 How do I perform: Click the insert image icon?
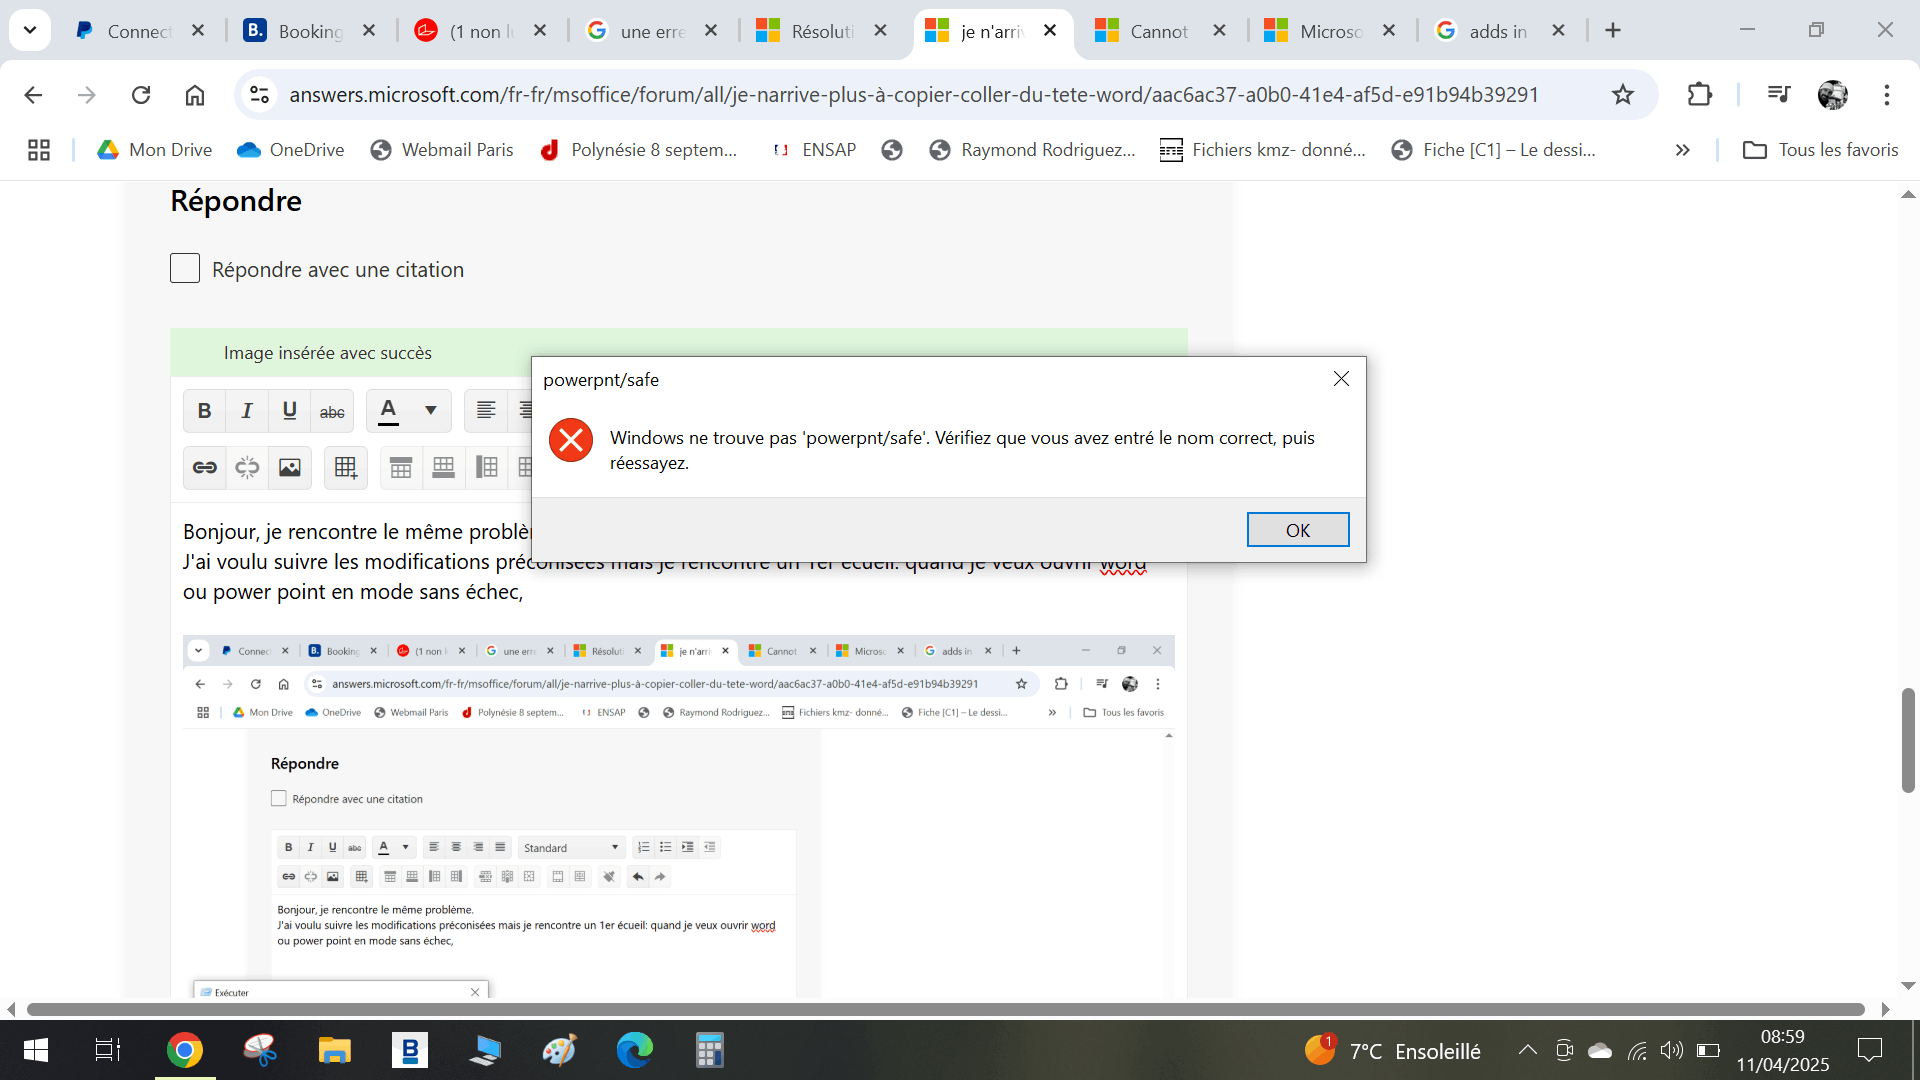(289, 468)
